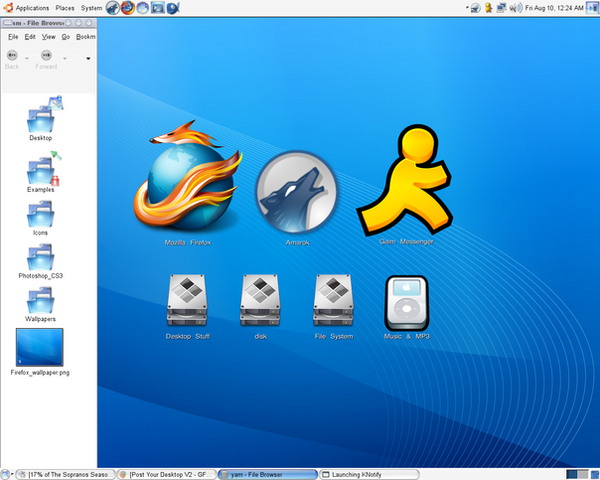
Task: Click the Mozilla Firefox desktop label
Action: [188, 242]
